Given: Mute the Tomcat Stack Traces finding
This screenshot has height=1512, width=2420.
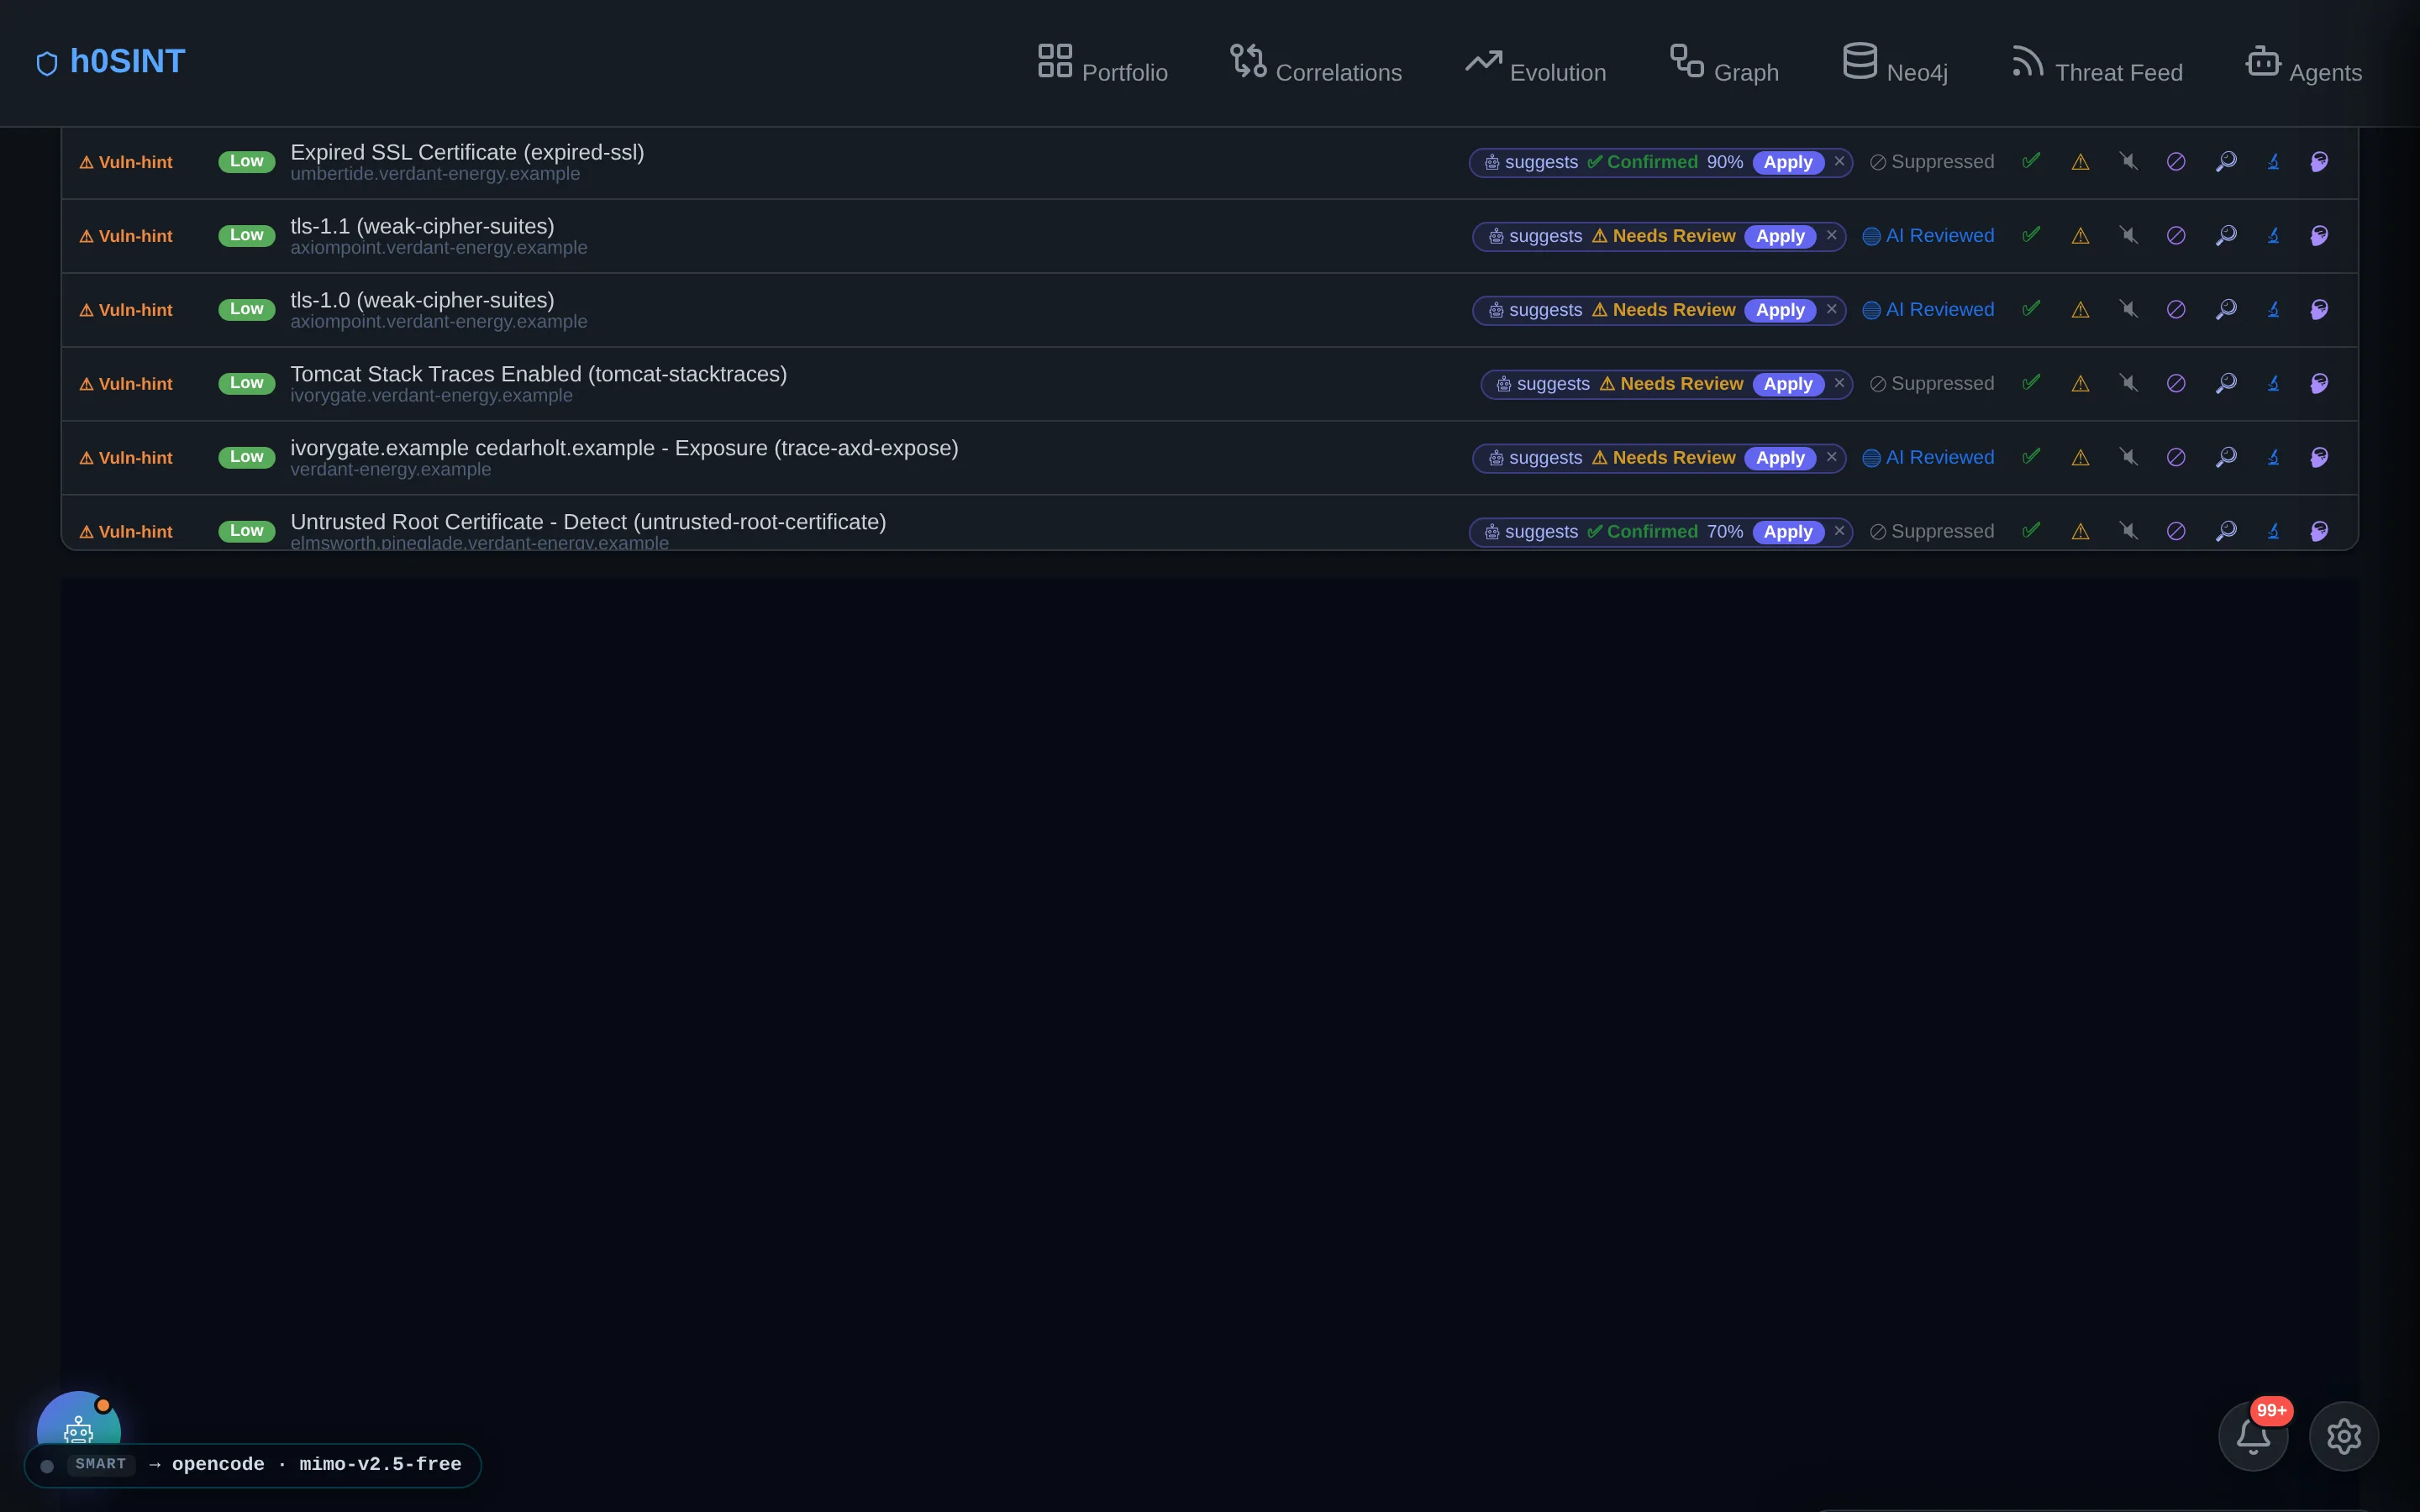Looking at the screenshot, I should coord(2128,383).
